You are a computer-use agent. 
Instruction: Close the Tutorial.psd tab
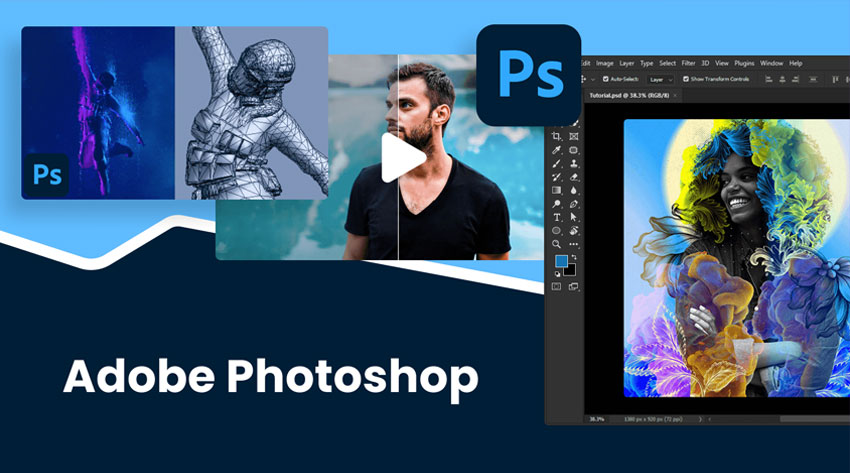coord(675,95)
